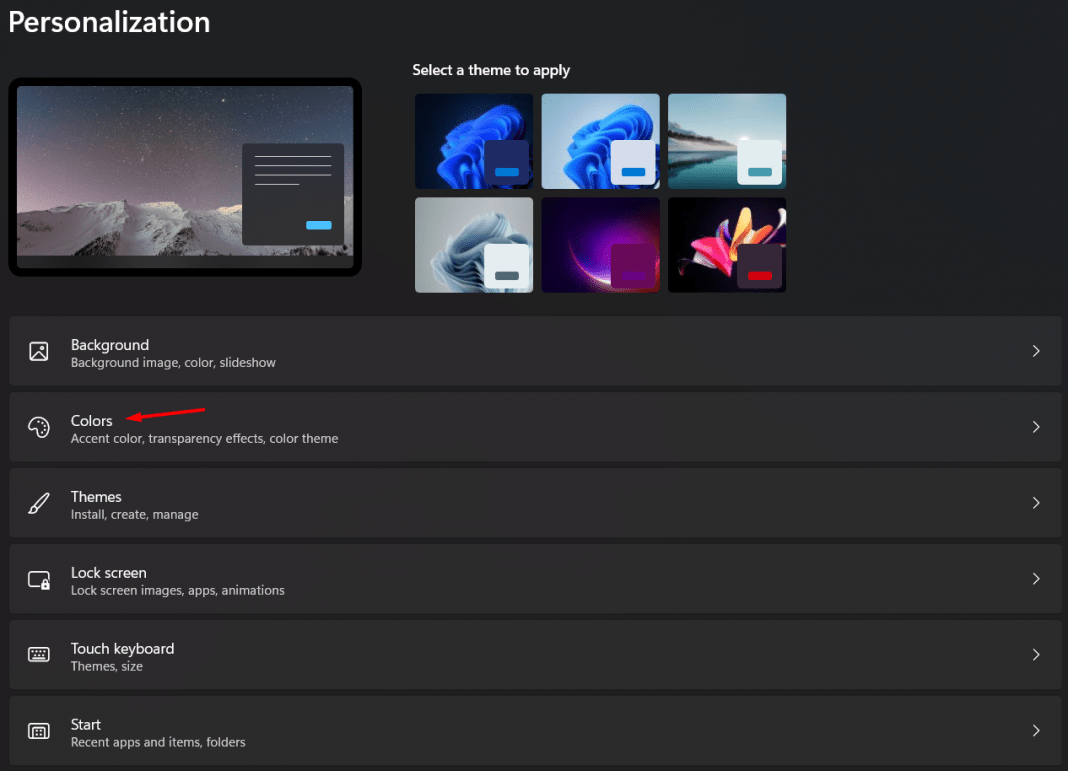Expand Background settings with chevron arrow

click(1036, 351)
